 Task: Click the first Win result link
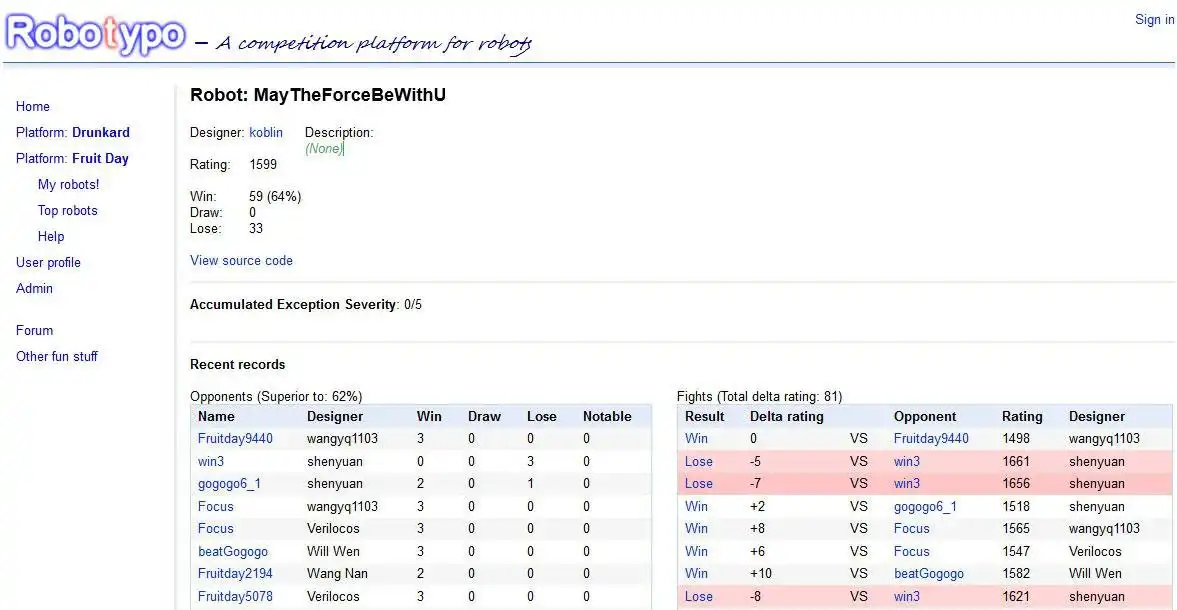[696, 439]
